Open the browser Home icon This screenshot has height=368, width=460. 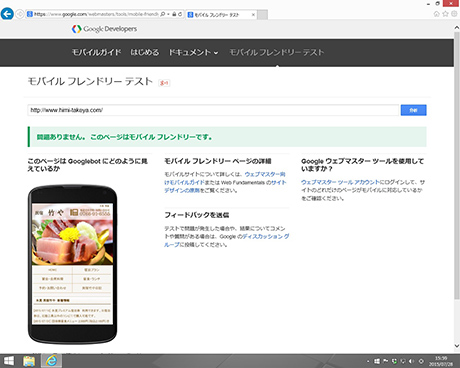coord(437,14)
